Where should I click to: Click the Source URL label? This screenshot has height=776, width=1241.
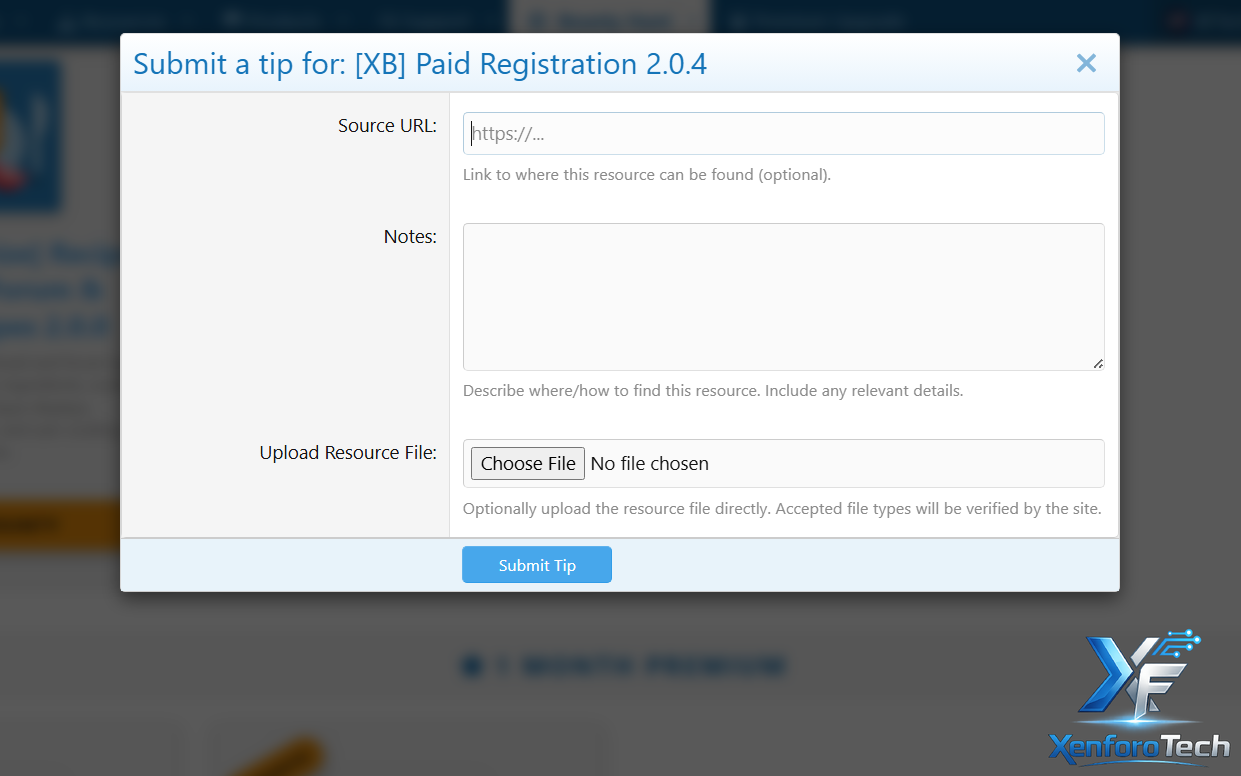click(387, 126)
